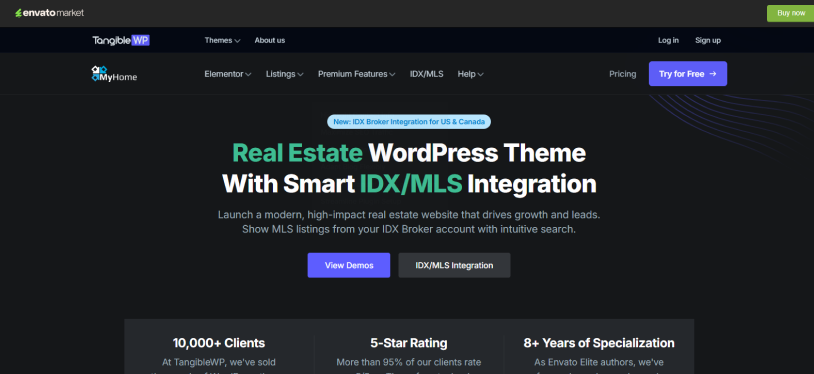The width and height of the screenshot is (814, 374).
Task: Click the IDX/MLS Integration button
Action: tap(454, 265)
